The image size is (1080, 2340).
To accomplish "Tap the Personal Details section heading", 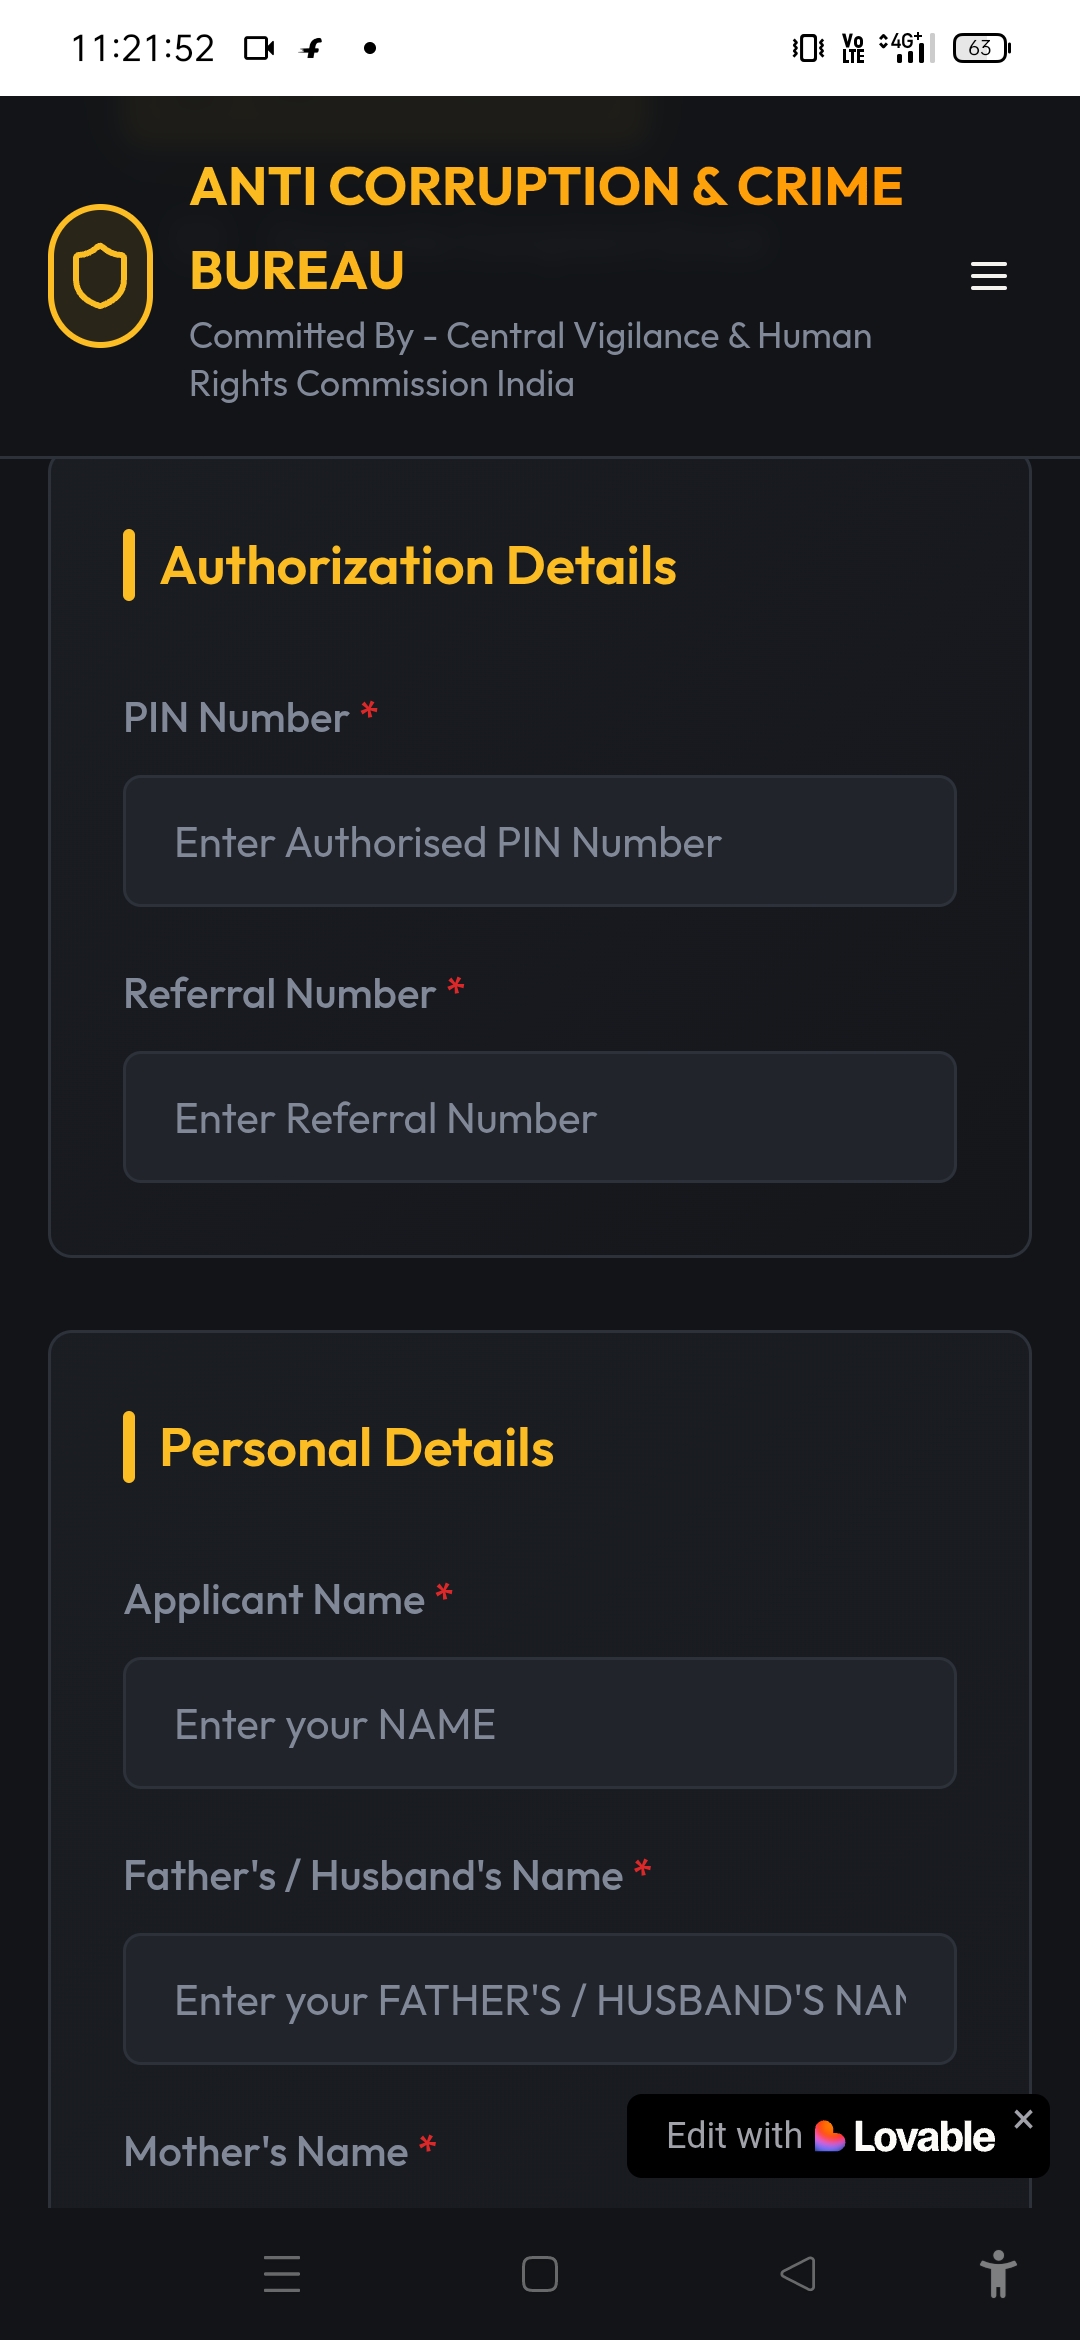I will [x=357, y=1448].
